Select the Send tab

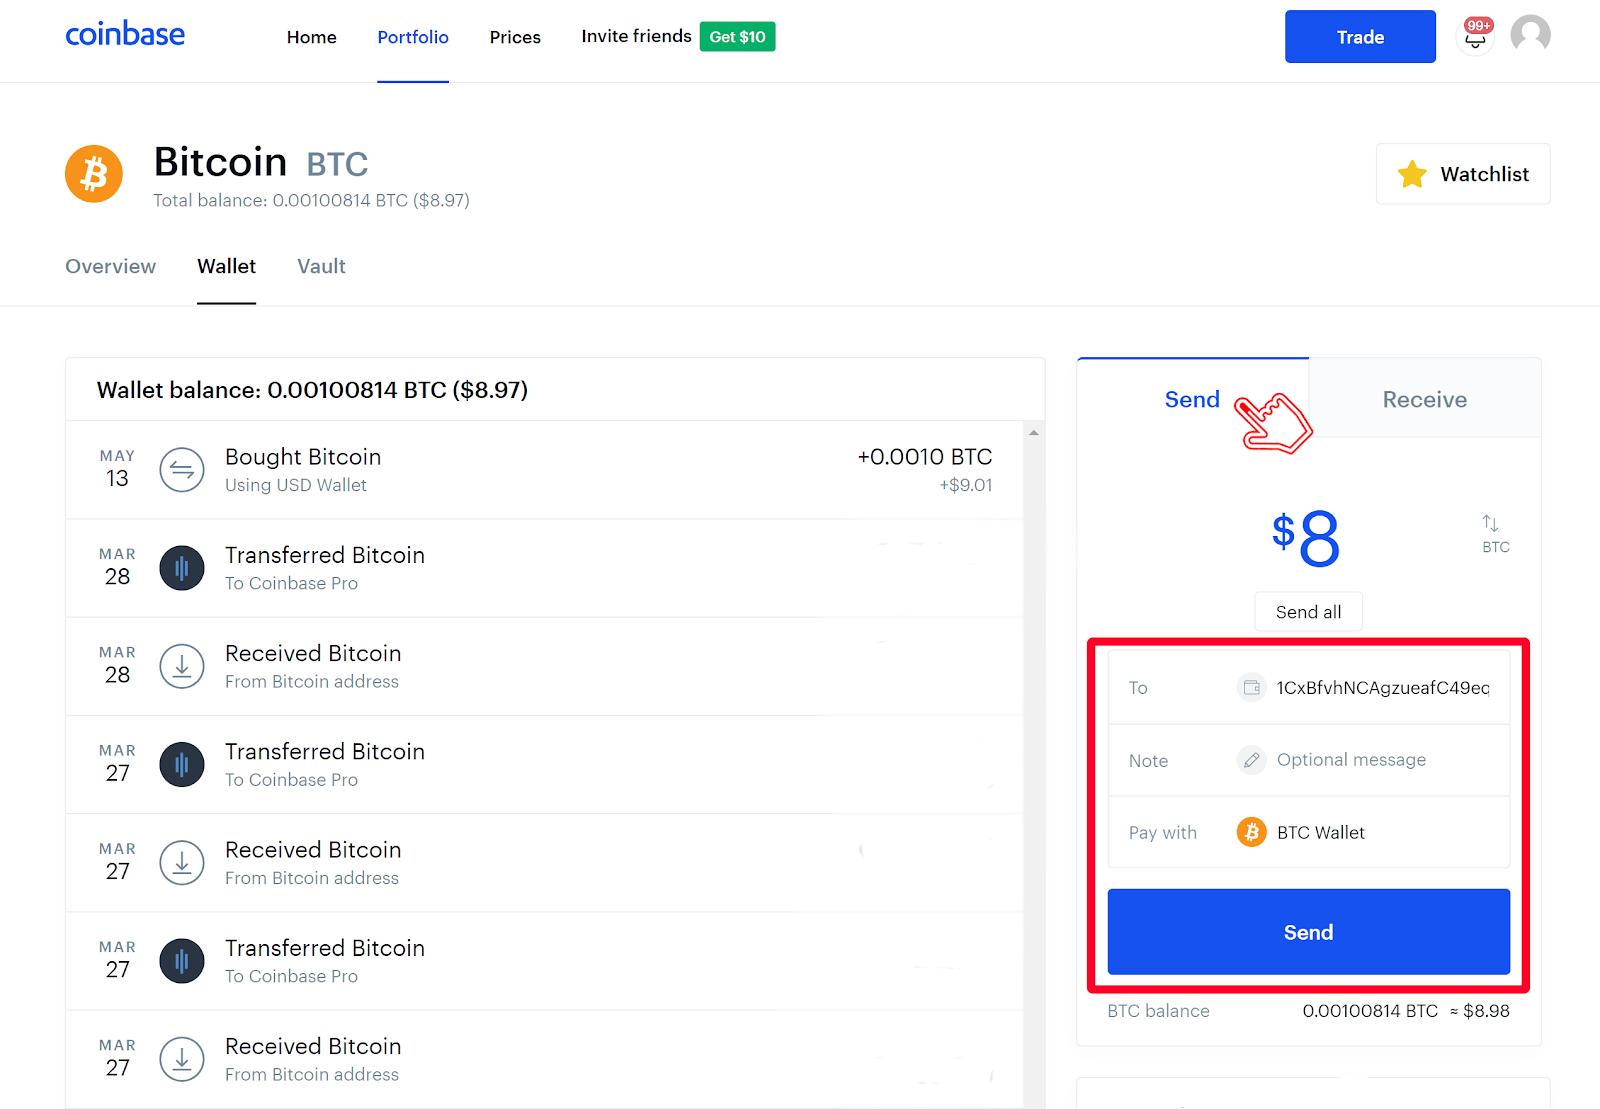click(x=1192, y=399)
